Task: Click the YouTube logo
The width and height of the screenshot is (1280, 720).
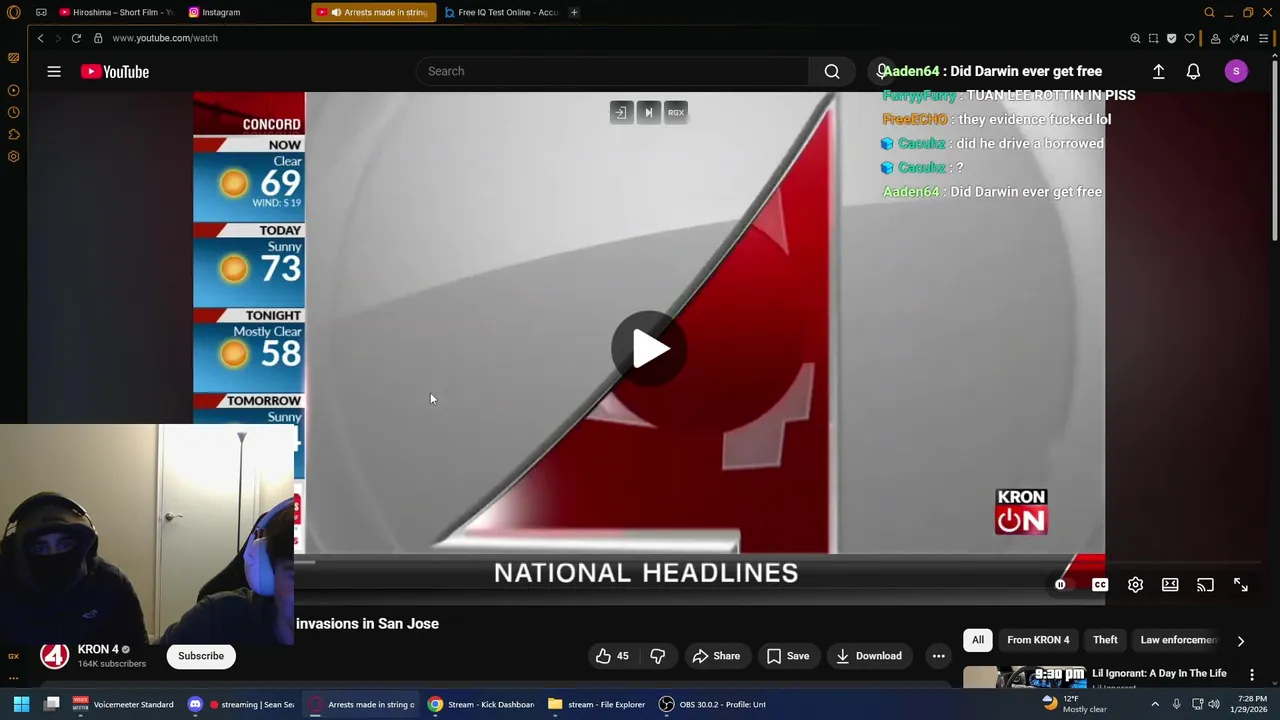Action: click(x=115, y=71)
